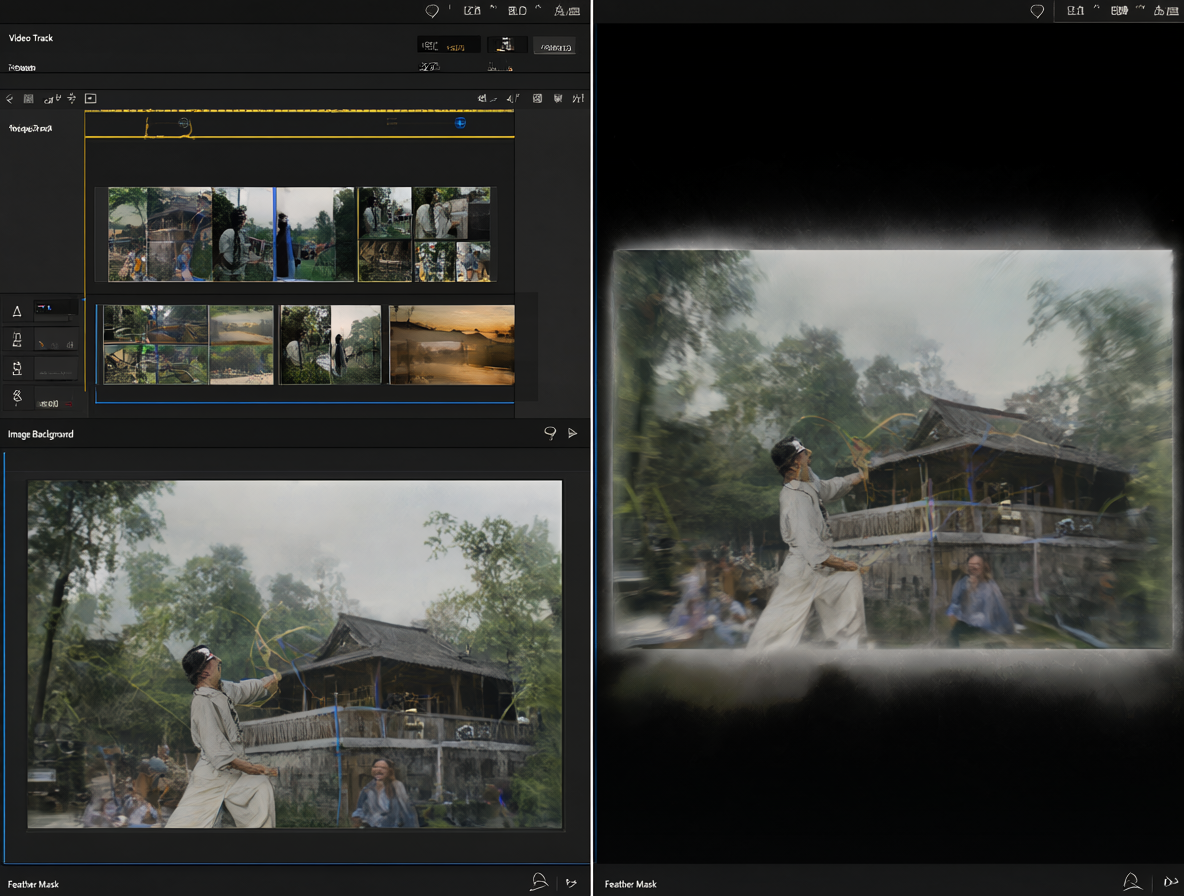Click the framed picture icon in the timeline toolbar
The height and width of the screenshot is (896, 1184).
(91, 99)
